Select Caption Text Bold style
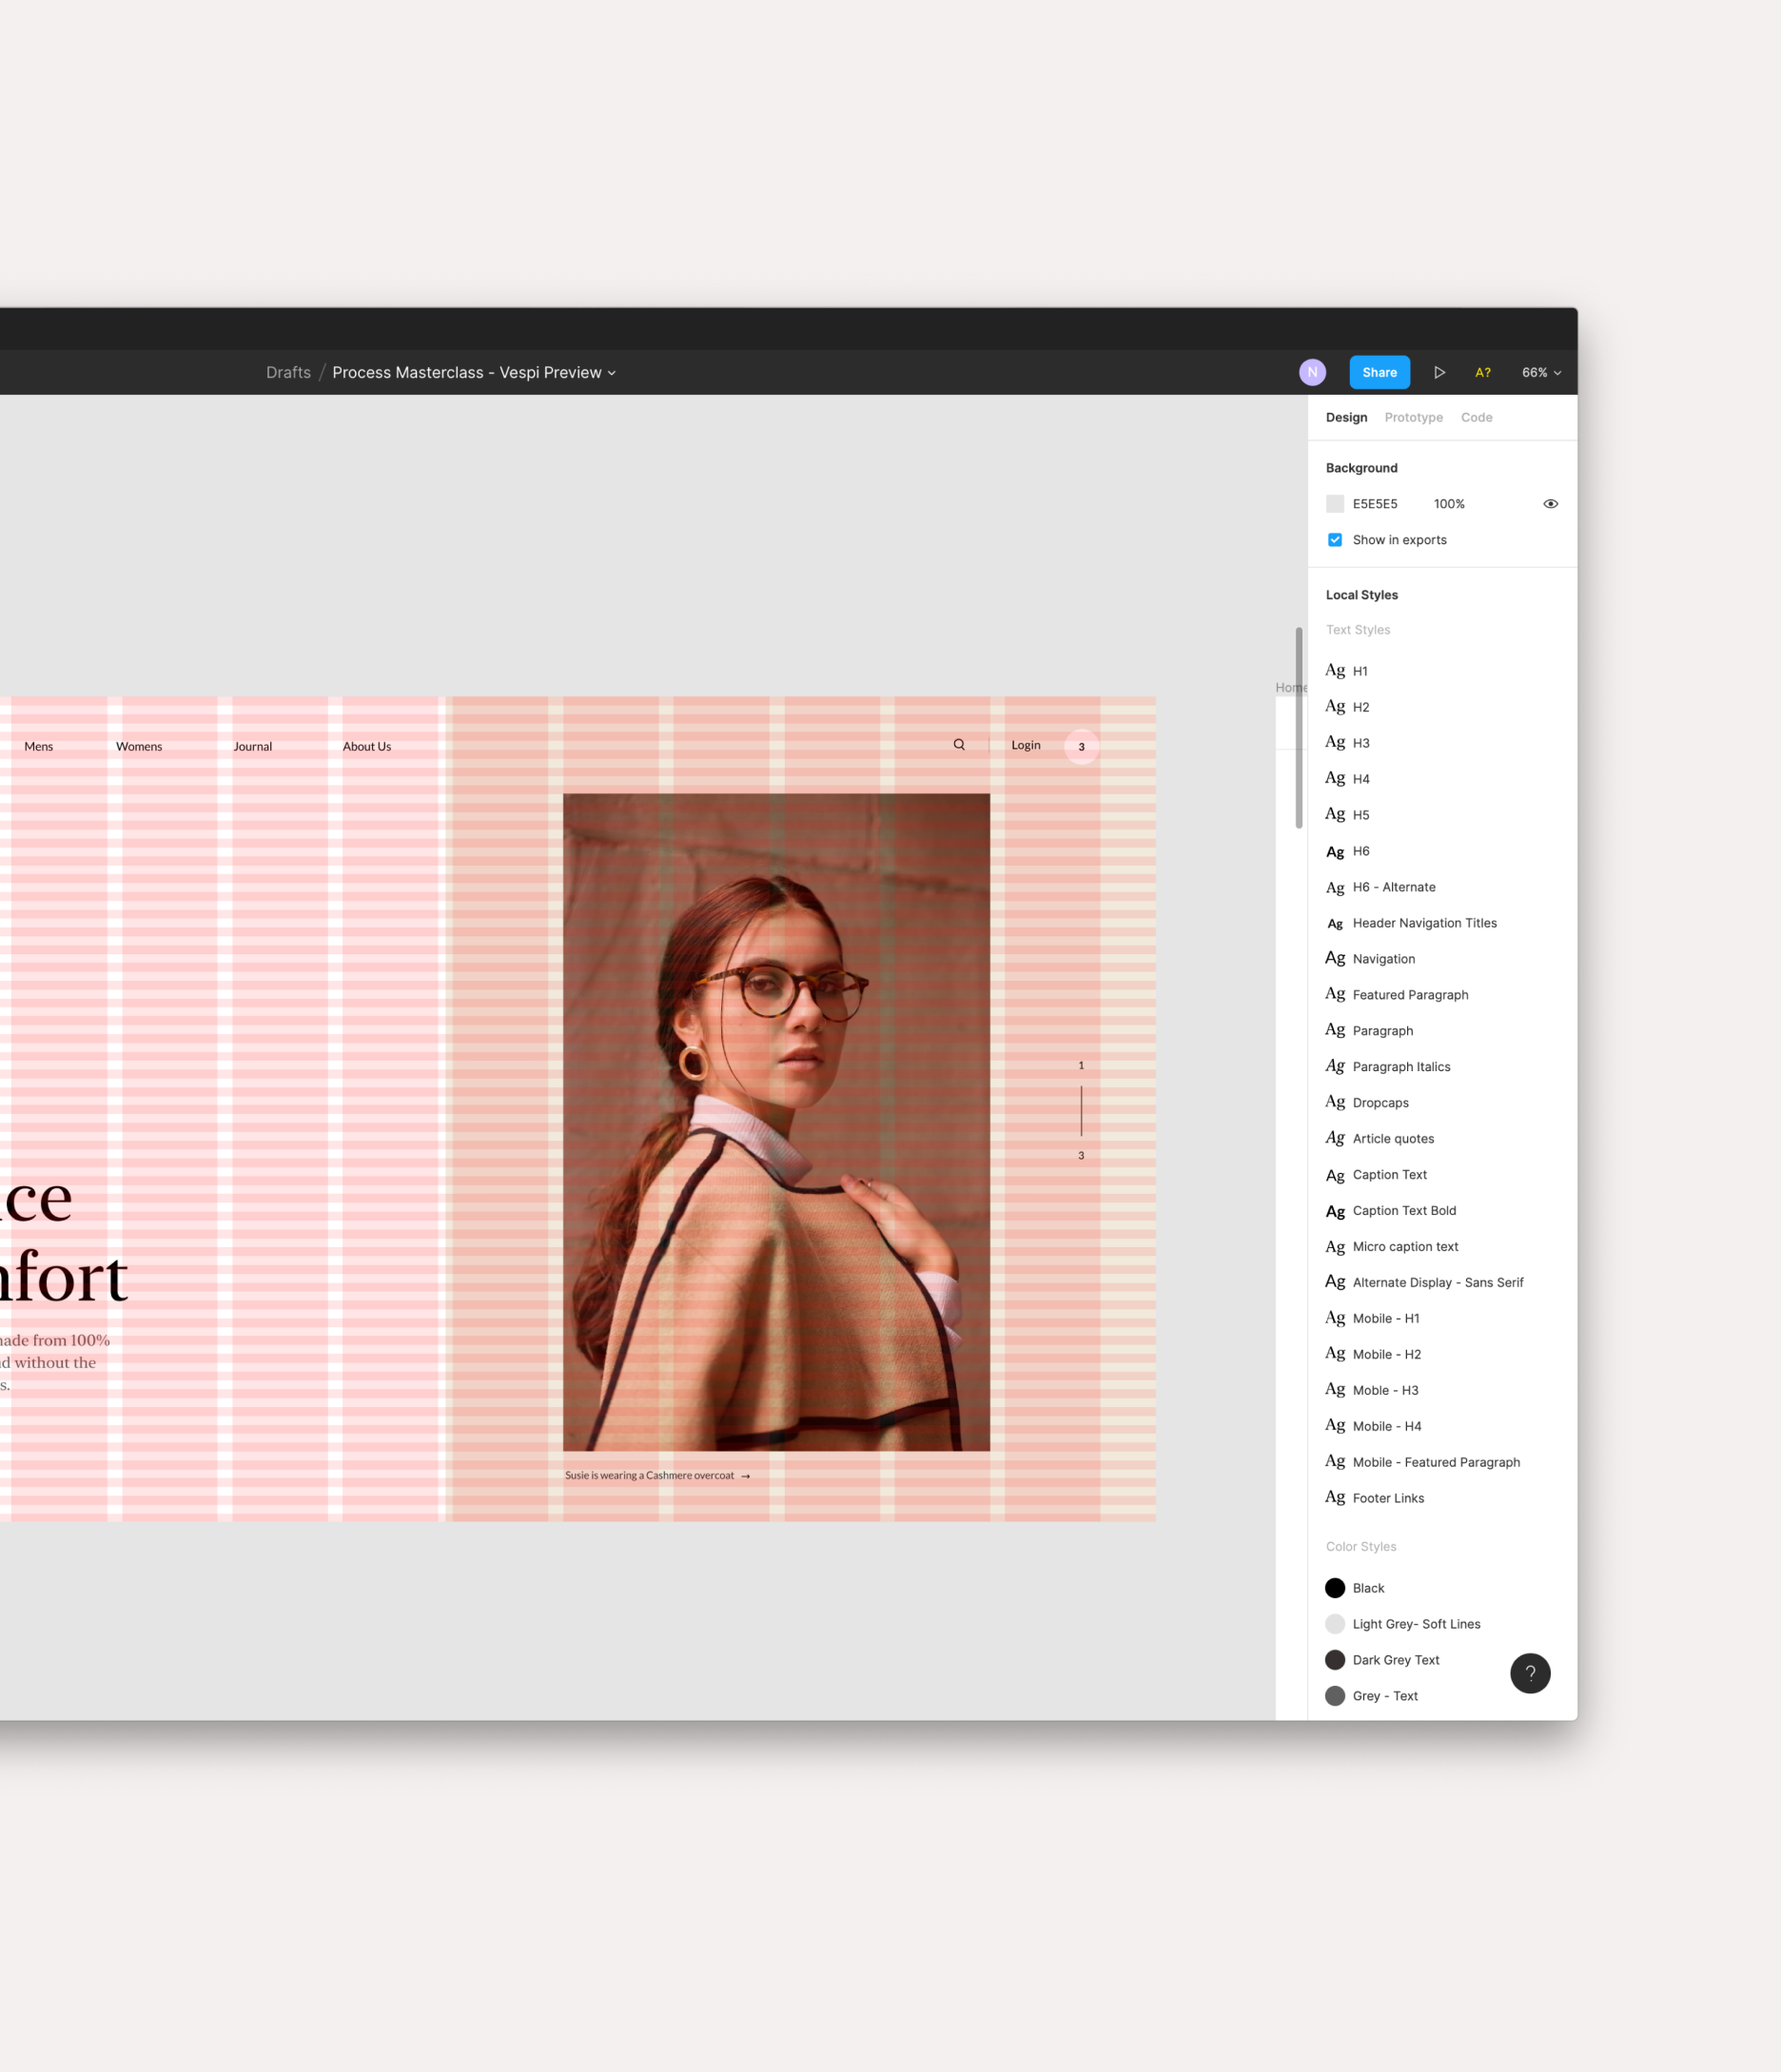Image resolution: width=1781 pixels, height=2072 pixels. tap(1441, 1211)
